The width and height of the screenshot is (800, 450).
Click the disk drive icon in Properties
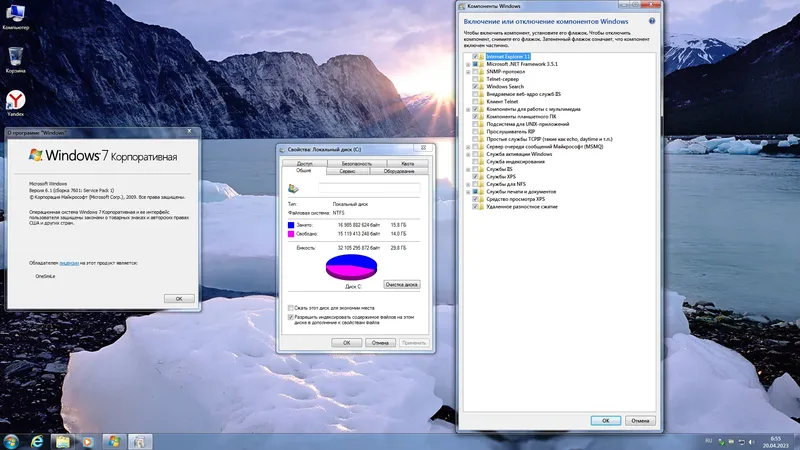[x=293, y=189]
